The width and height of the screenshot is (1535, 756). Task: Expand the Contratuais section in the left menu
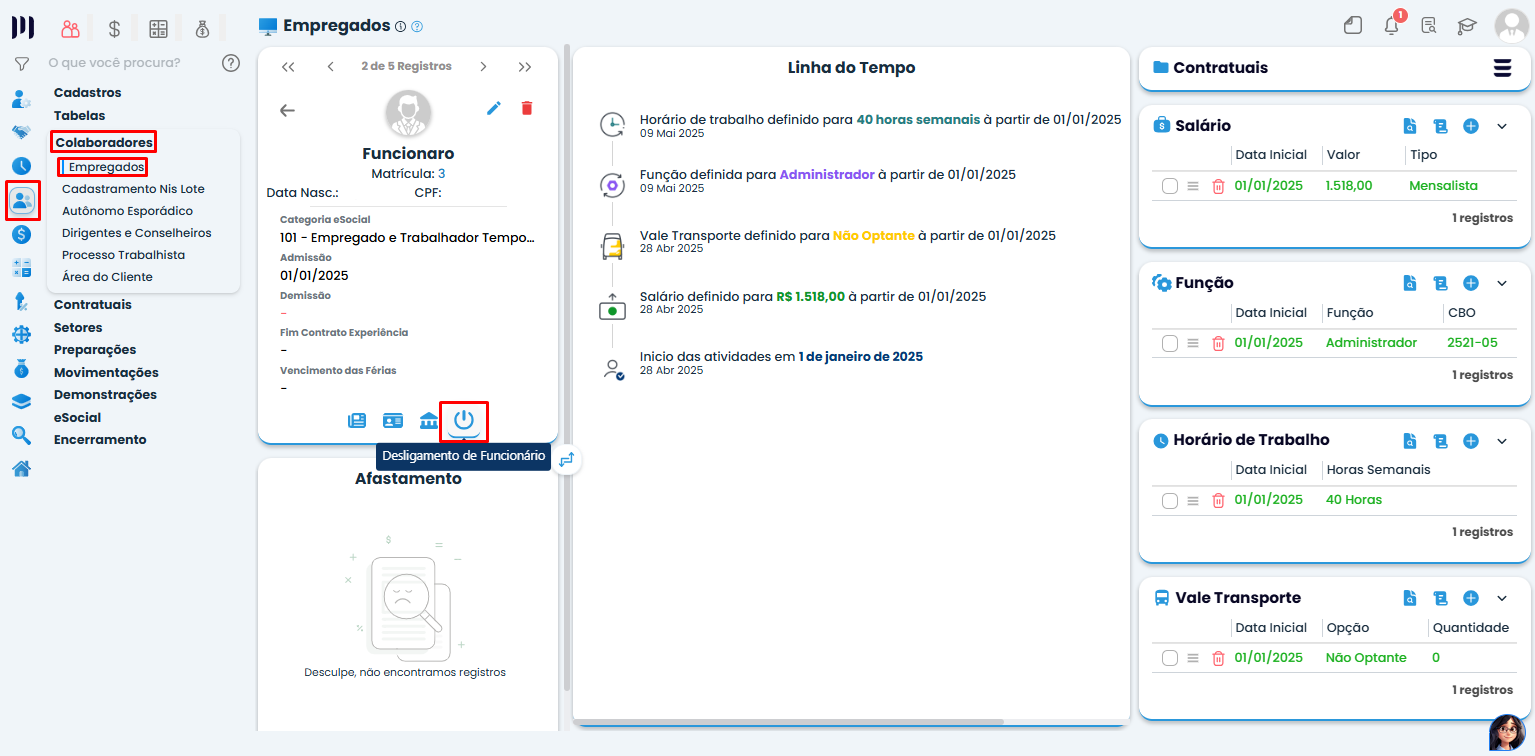tap(93, 305)
